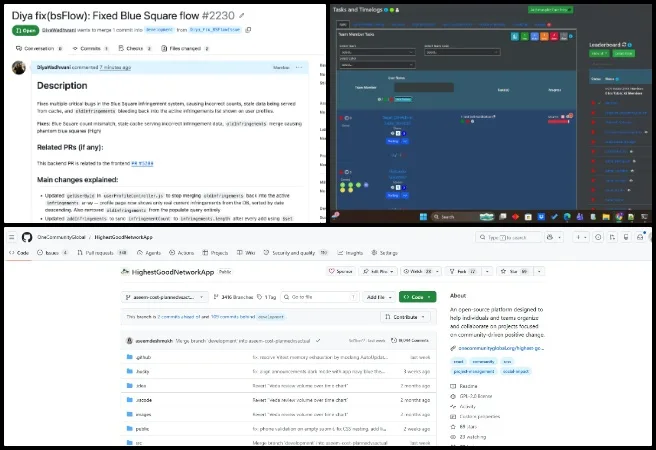Screen dimensions: 656x450
Task: Click the Fork button
Action: coord(462,271)
